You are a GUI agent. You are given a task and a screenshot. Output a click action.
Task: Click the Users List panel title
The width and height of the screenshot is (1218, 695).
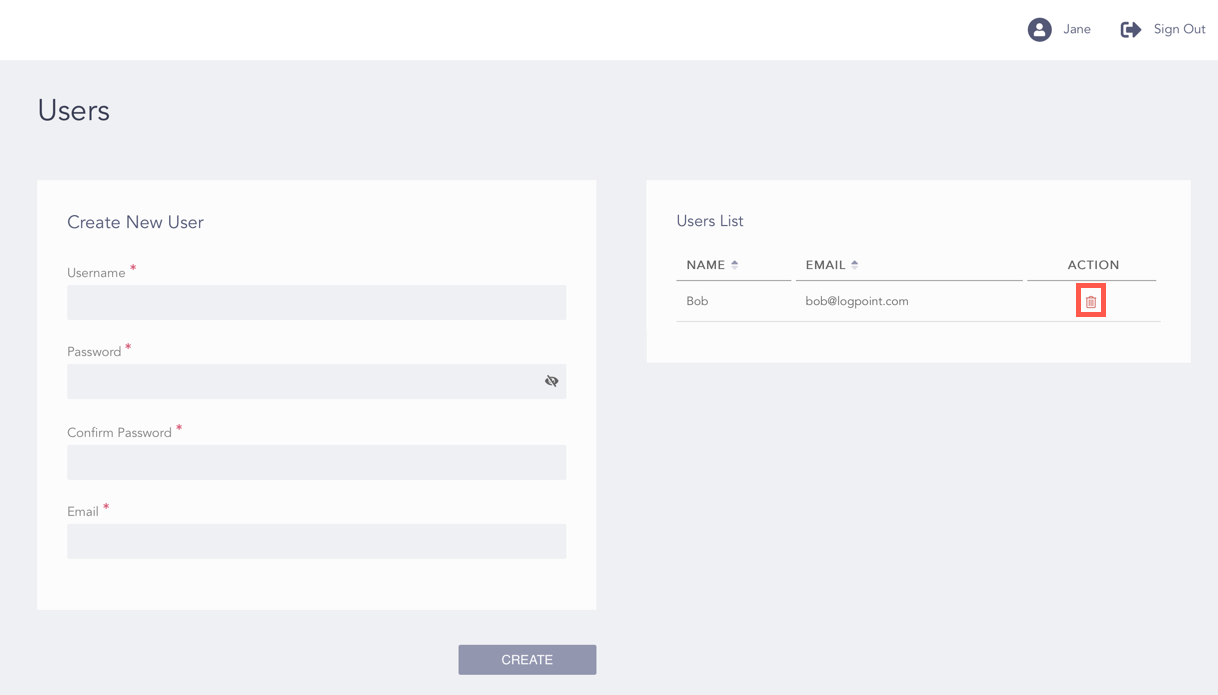(710, 221)
